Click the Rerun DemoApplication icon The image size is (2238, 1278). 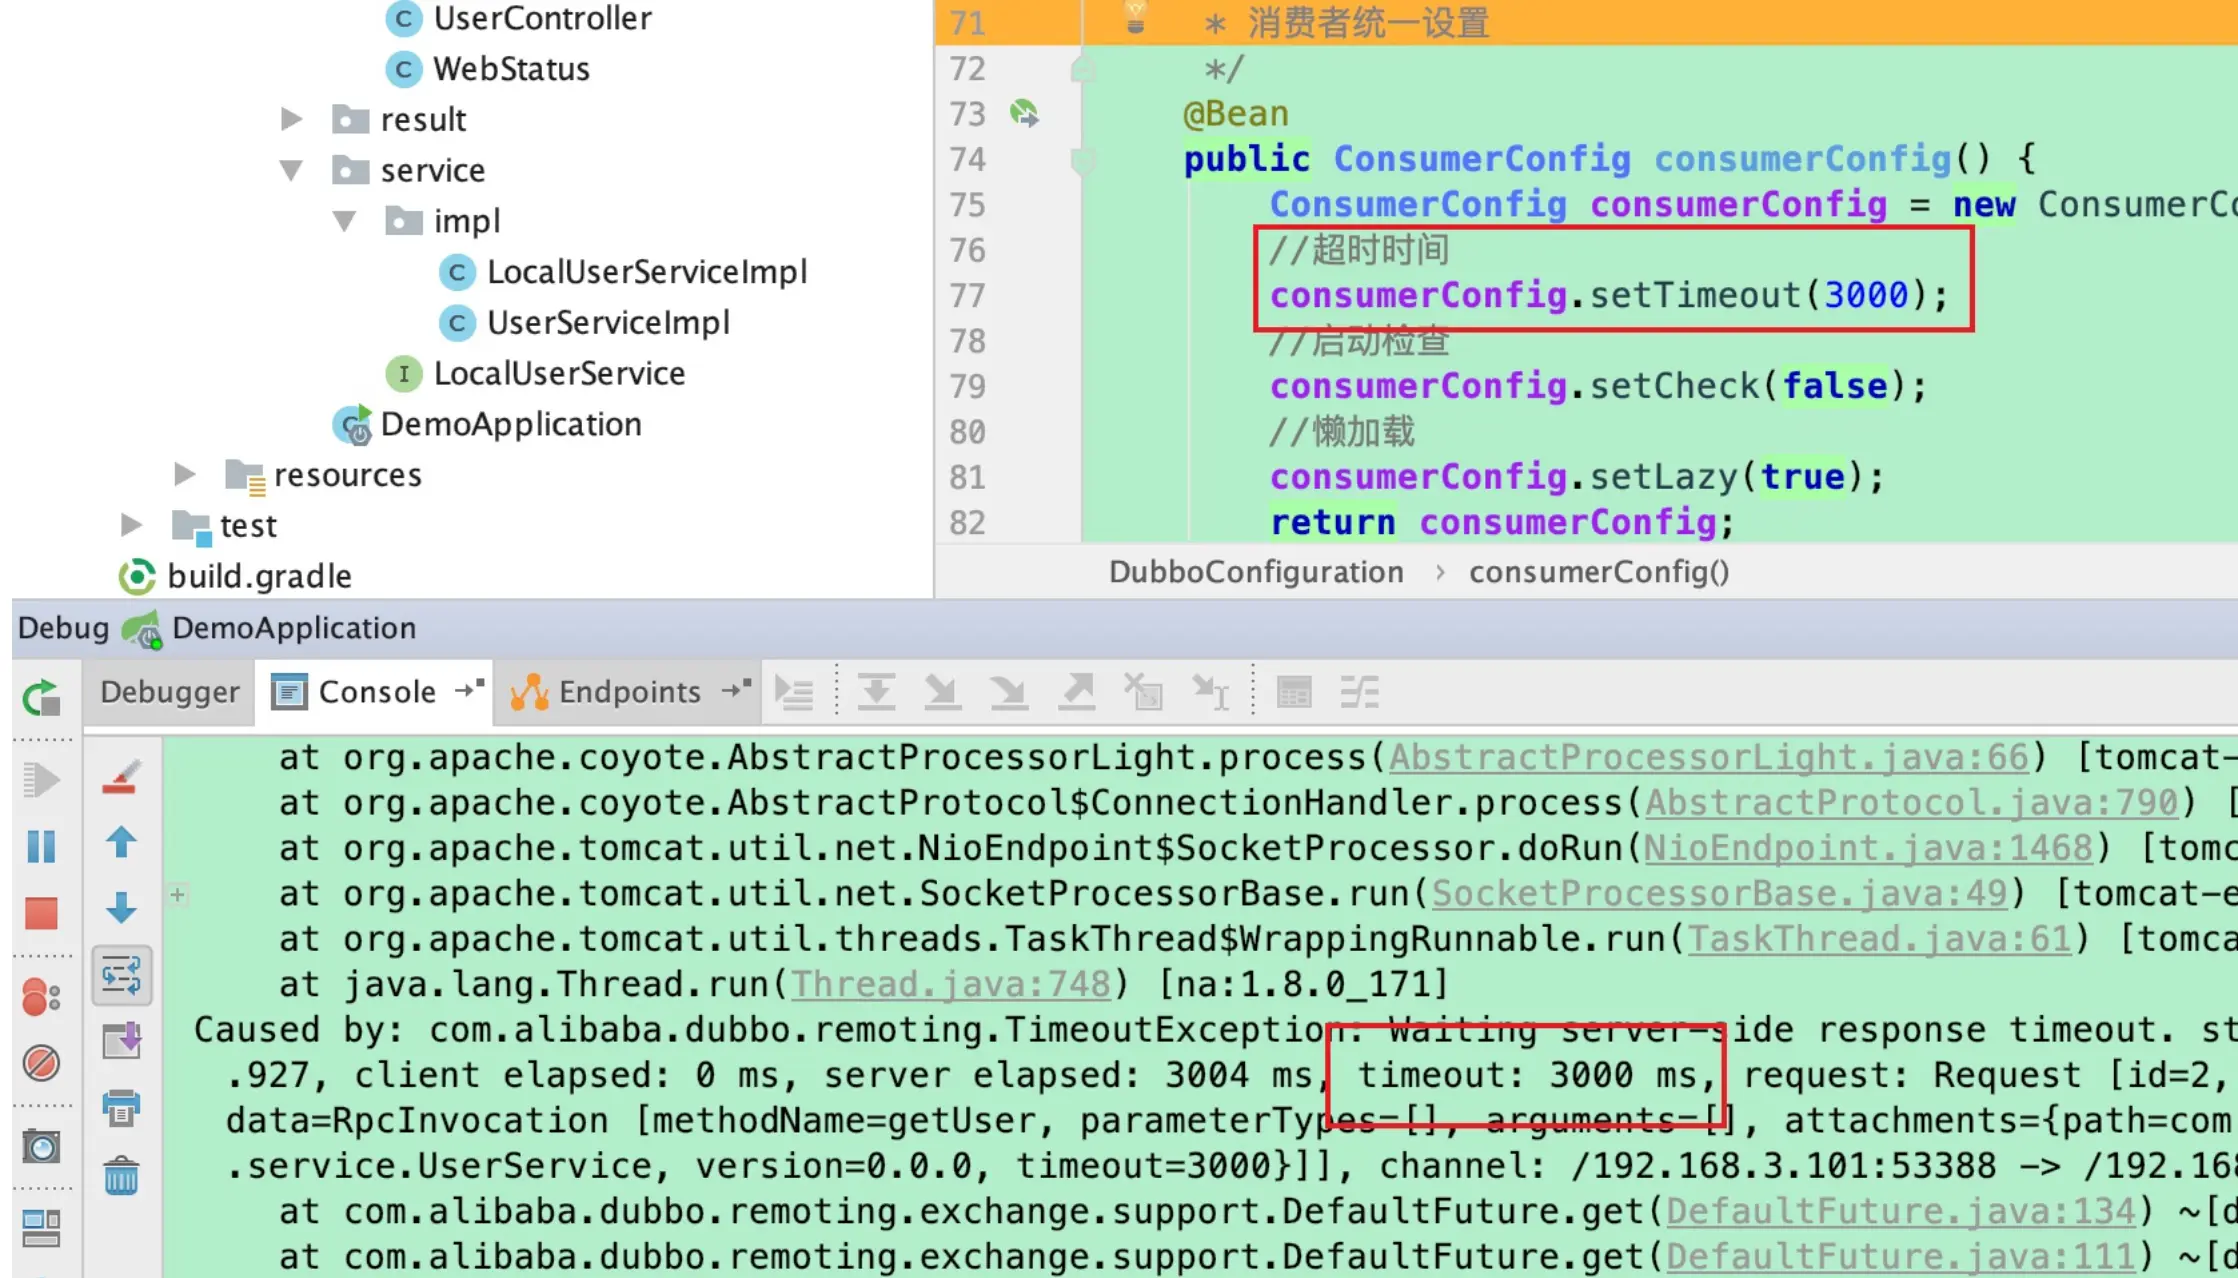(x=41, y=697)
